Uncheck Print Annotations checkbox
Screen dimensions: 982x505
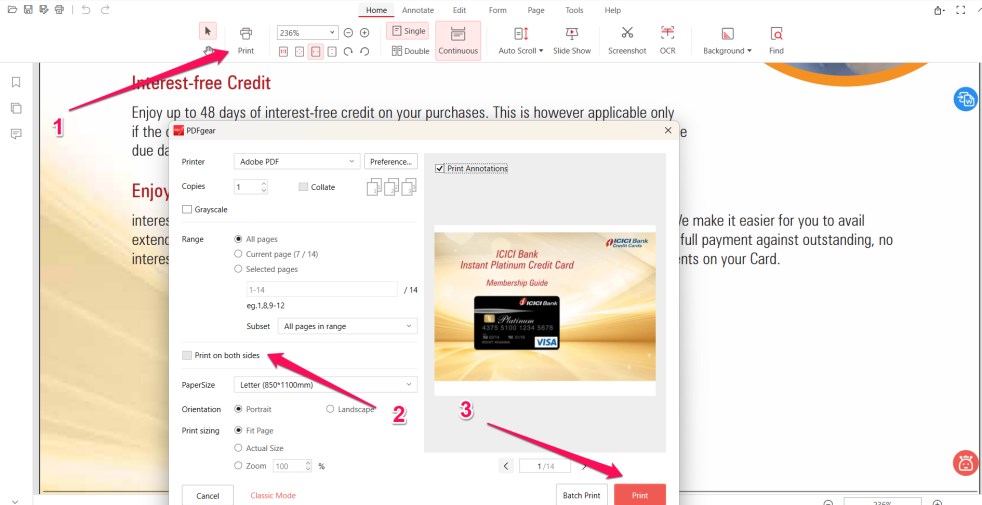440,169
